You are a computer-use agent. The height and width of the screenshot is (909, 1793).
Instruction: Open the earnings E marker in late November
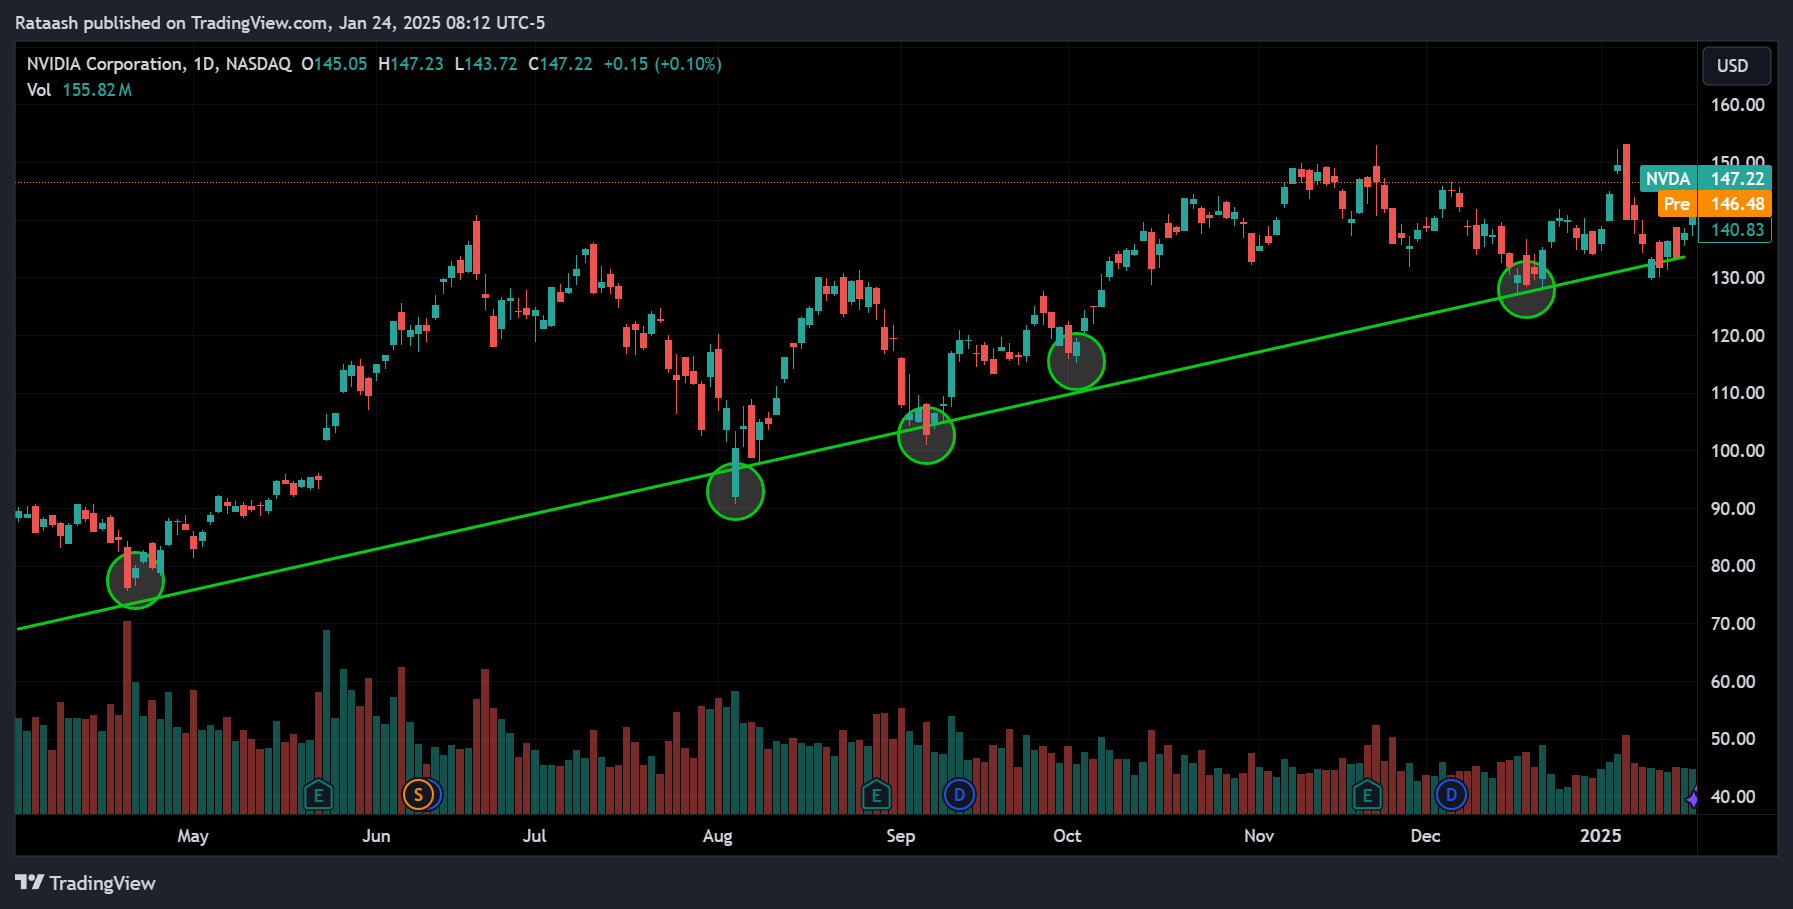(1367, 796)
